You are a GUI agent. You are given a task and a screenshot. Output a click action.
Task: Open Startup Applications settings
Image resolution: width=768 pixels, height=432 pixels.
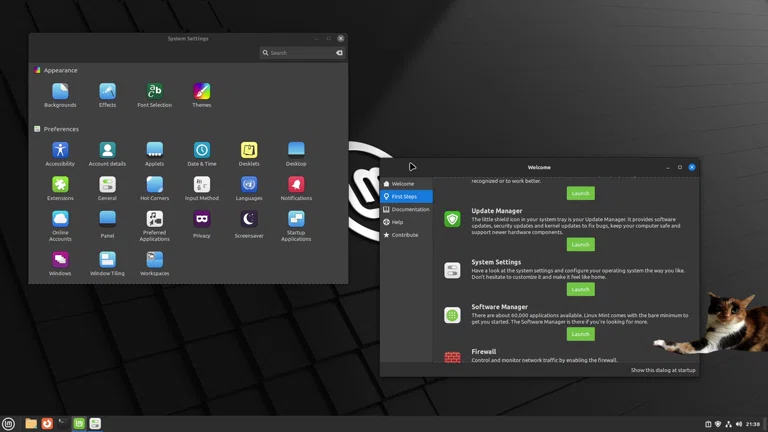pyautogui.click(x=296, y=226)
